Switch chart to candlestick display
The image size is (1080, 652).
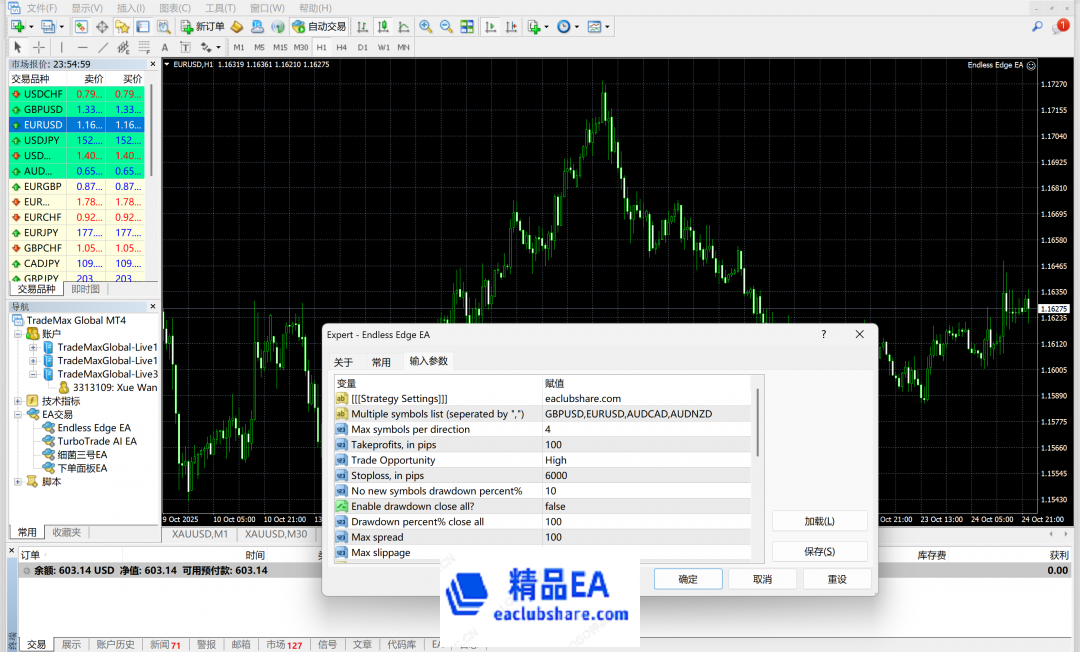click(381, 26)
